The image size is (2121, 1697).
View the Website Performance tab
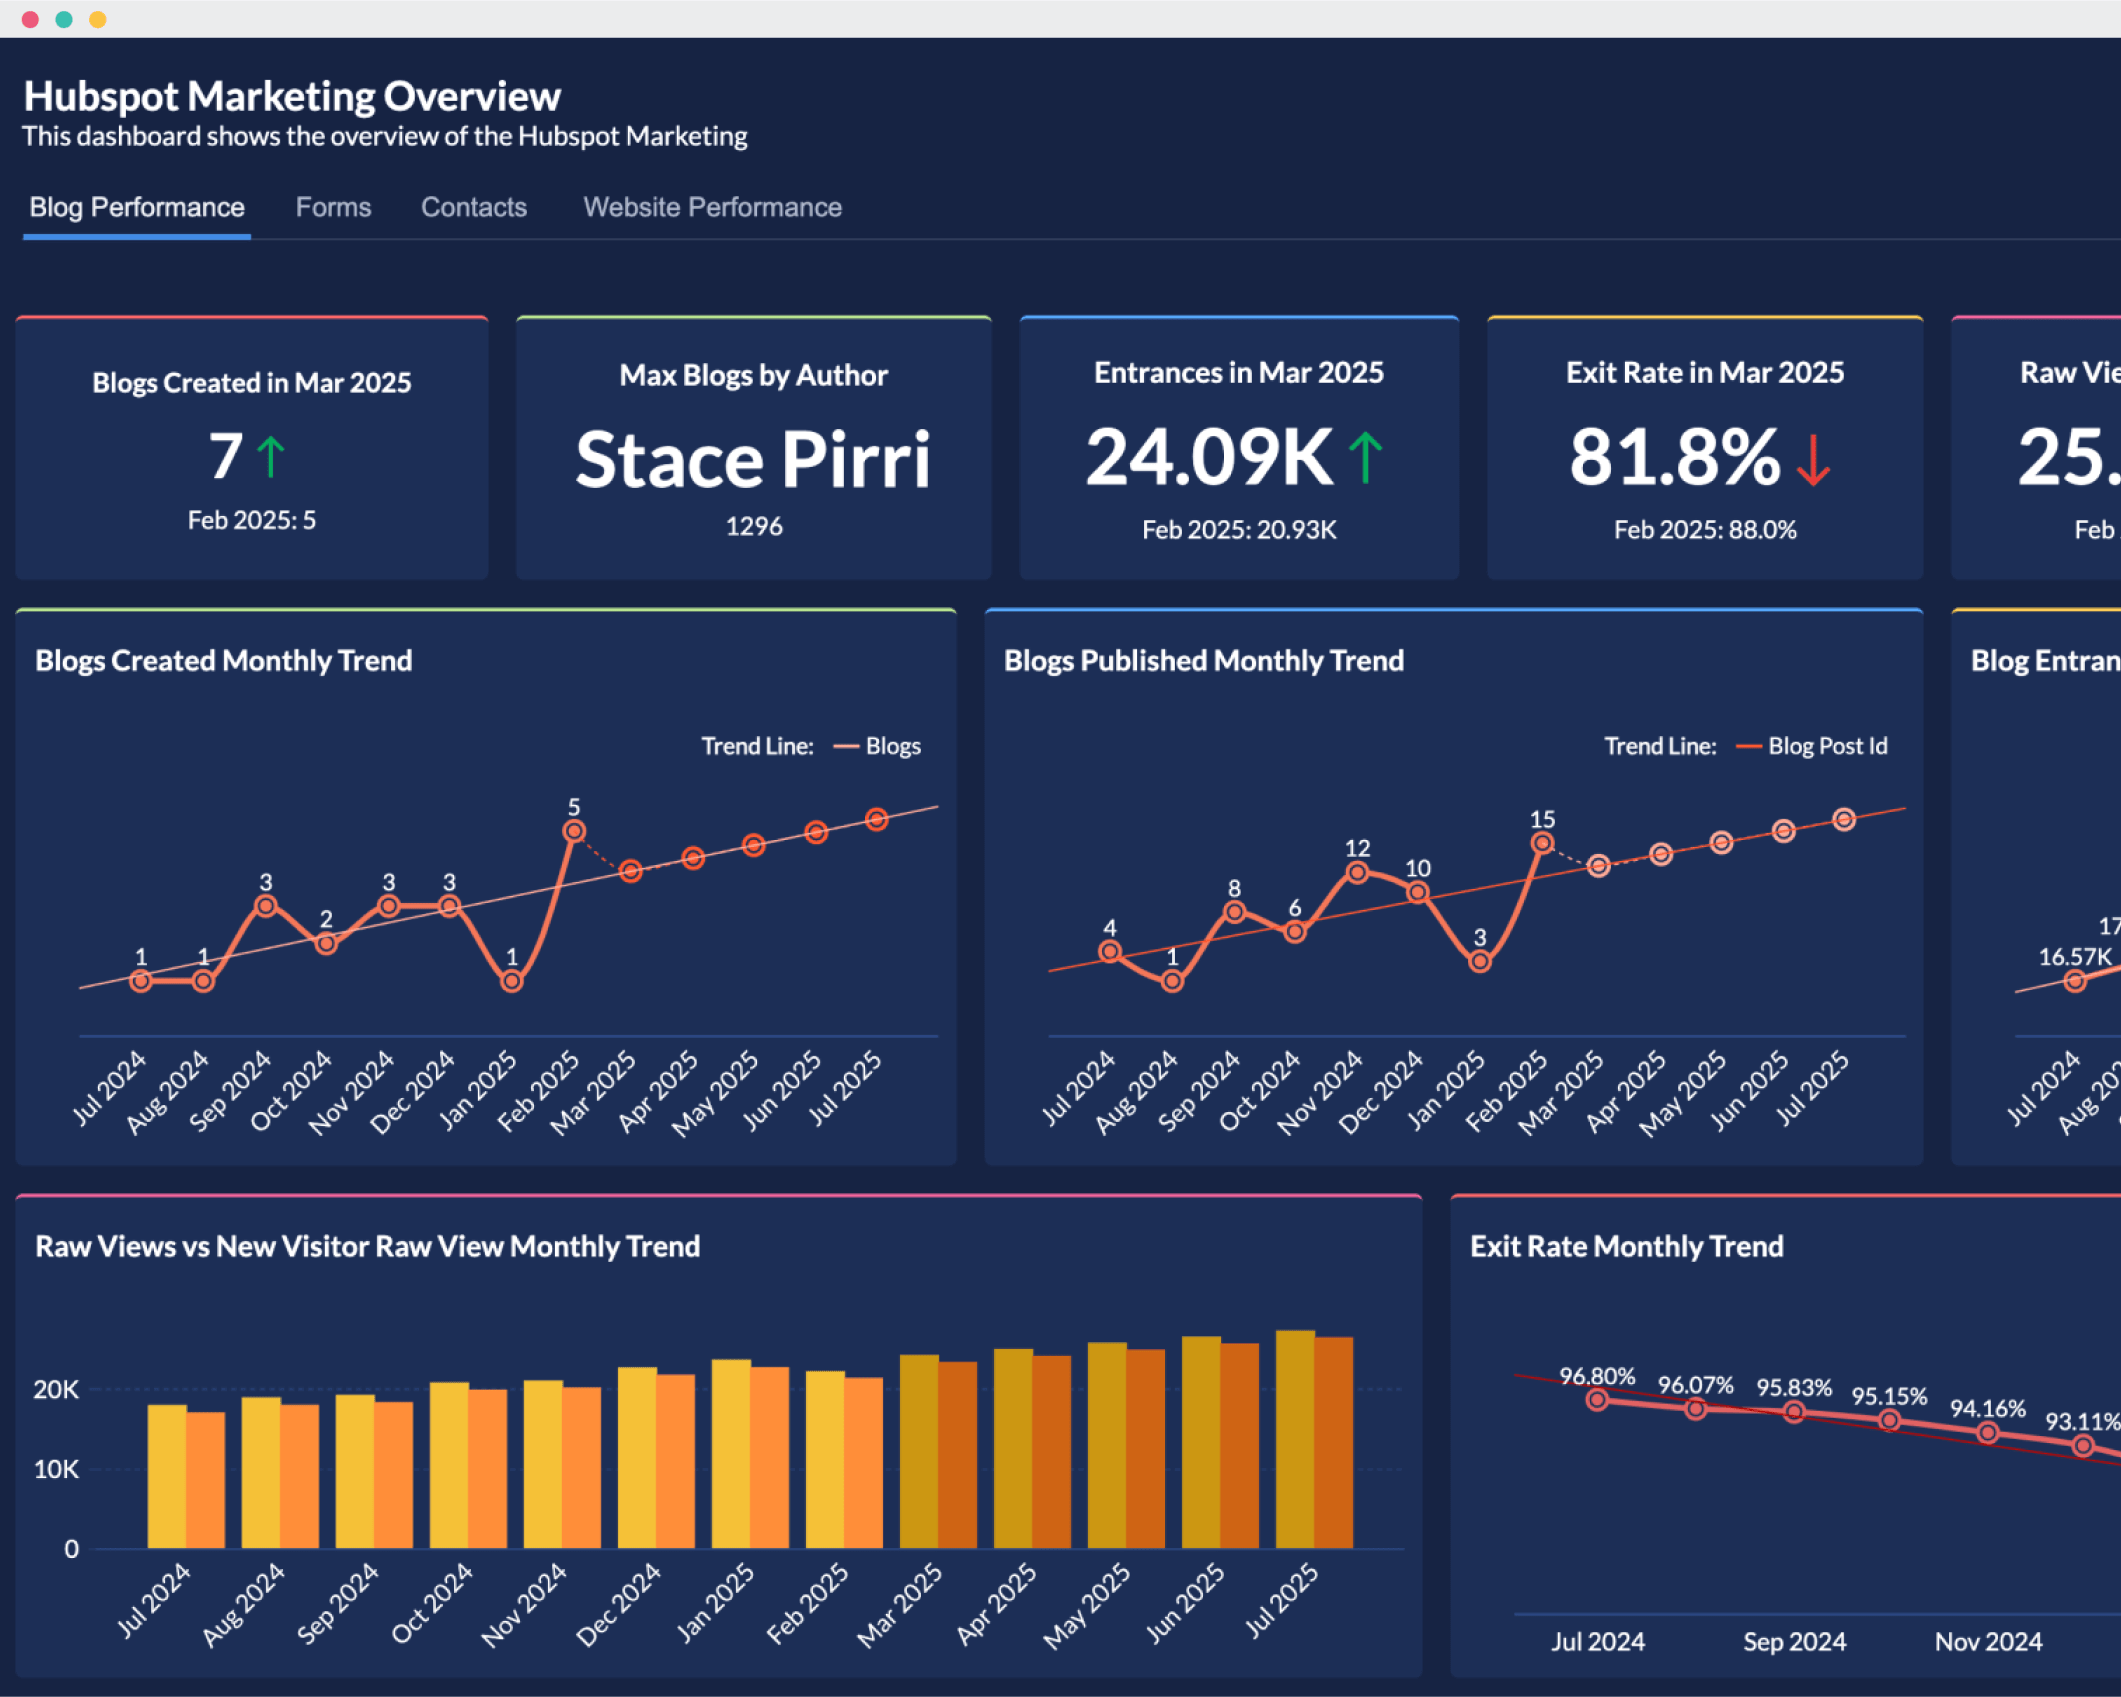pyautogui.click(x=712, y=207)
